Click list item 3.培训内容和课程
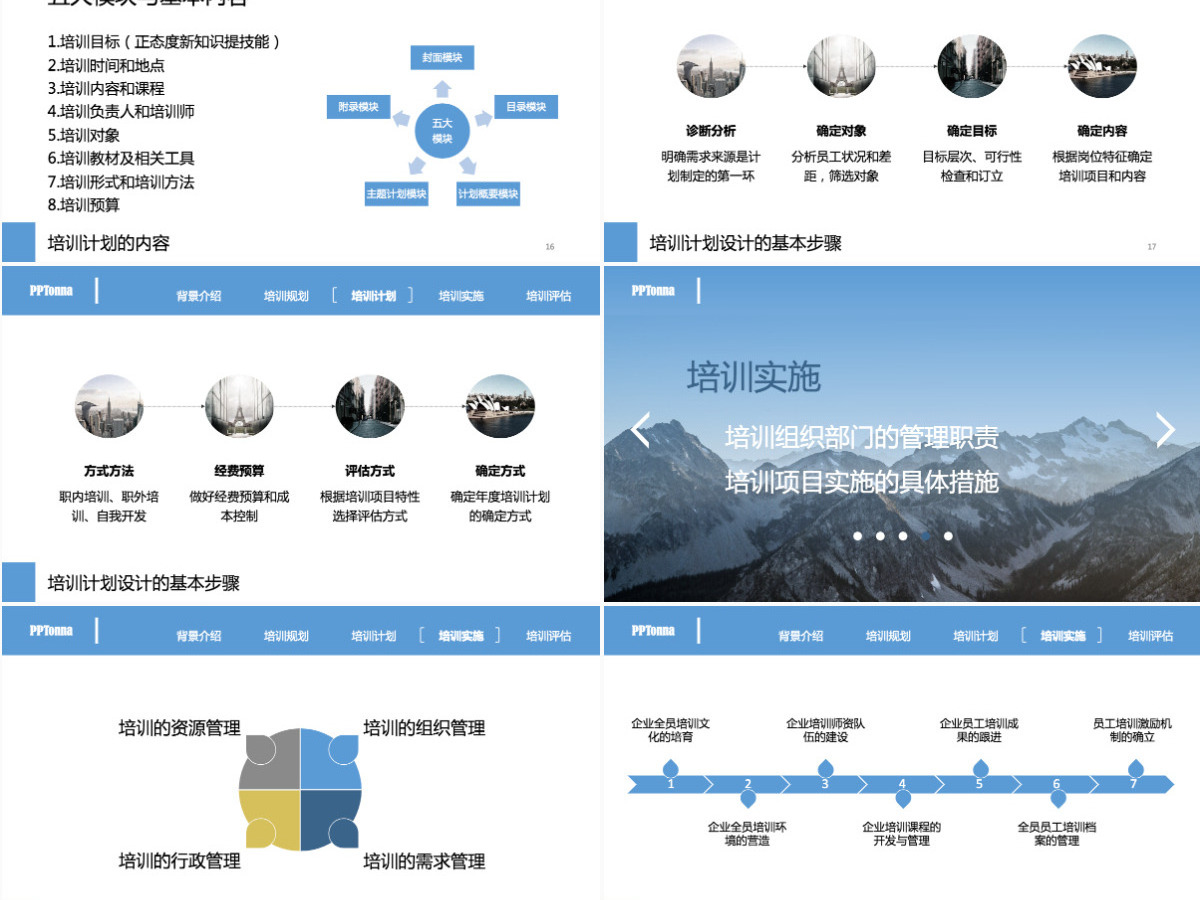This screenshot has width=1200, height=900. tap(106, 88)
